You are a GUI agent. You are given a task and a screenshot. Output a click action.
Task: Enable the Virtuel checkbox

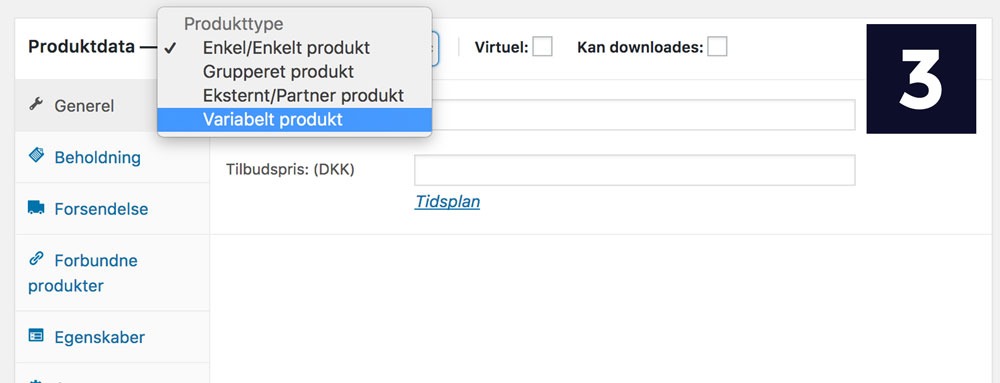click(x=542, y=47)
